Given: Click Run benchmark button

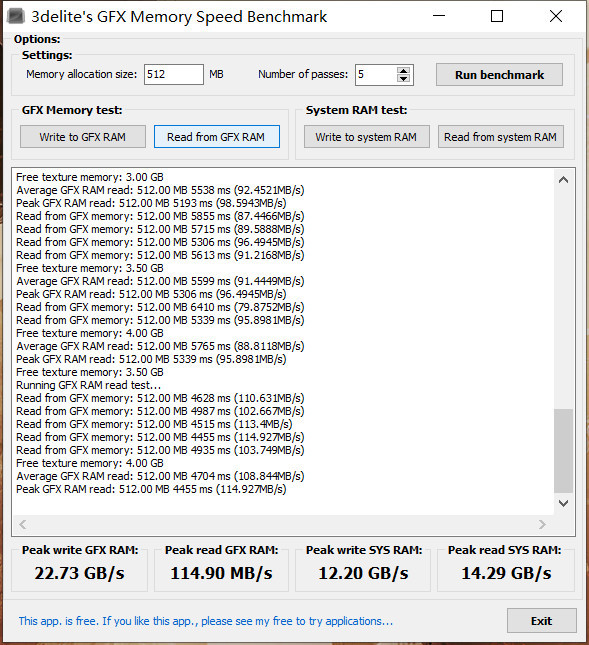Looking at the screenshot, I should pos(499,75).
